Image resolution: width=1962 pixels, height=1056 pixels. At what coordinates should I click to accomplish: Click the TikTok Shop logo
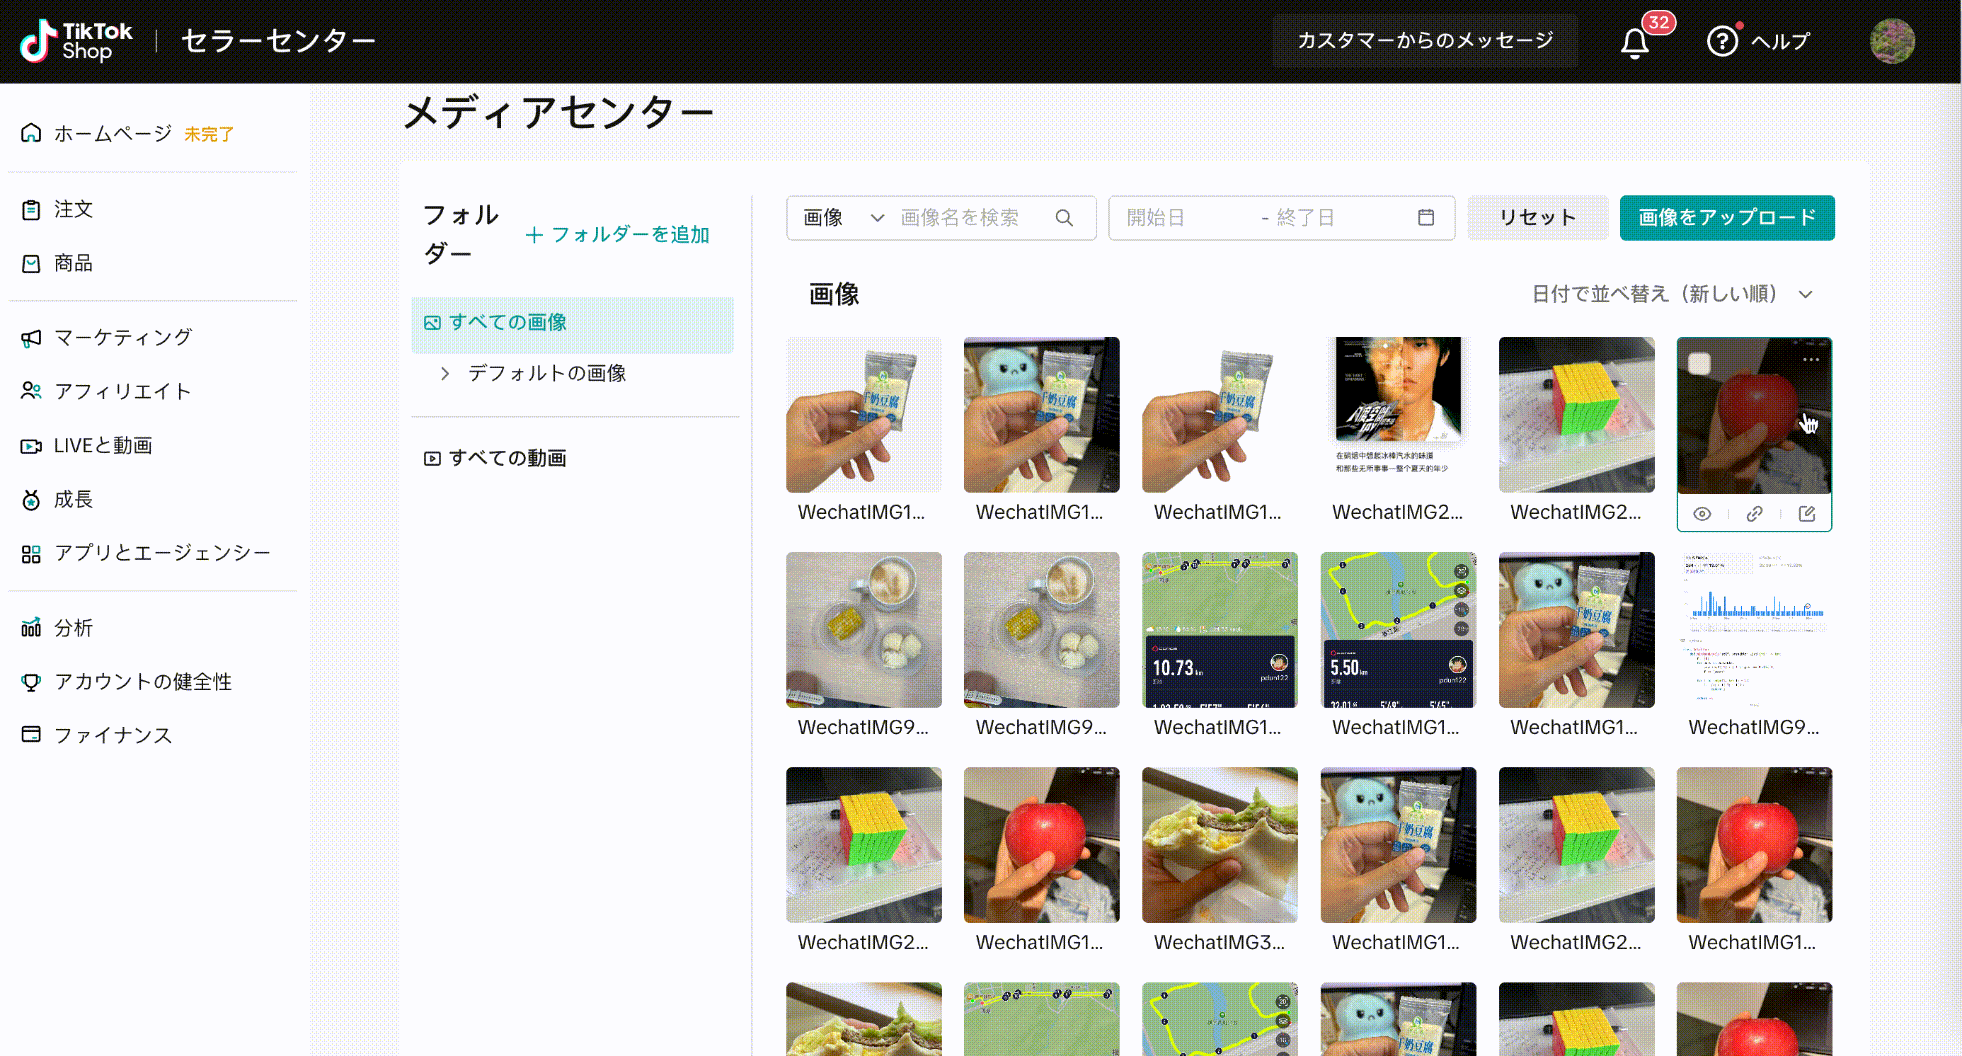point(76,41)
